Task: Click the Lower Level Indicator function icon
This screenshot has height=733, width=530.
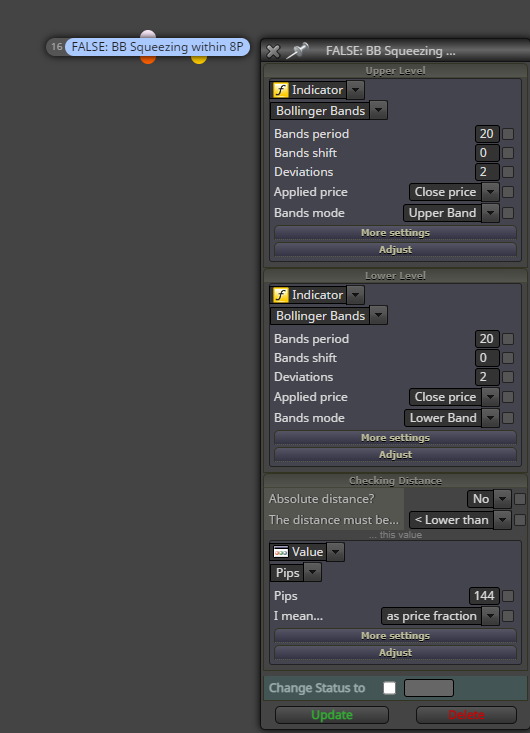Action: pos(280,295)
